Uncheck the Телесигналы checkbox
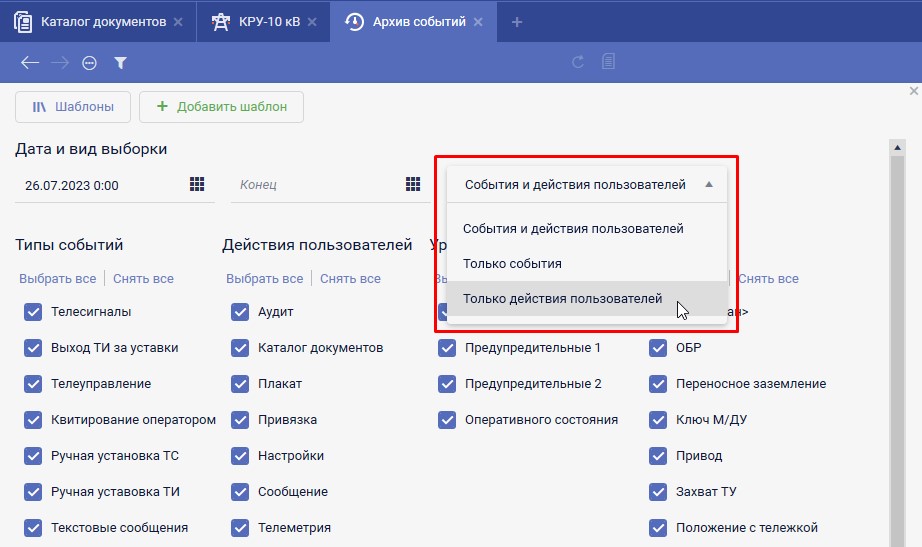Viewport: 922px width, 547px height. (x=32, y=312)
